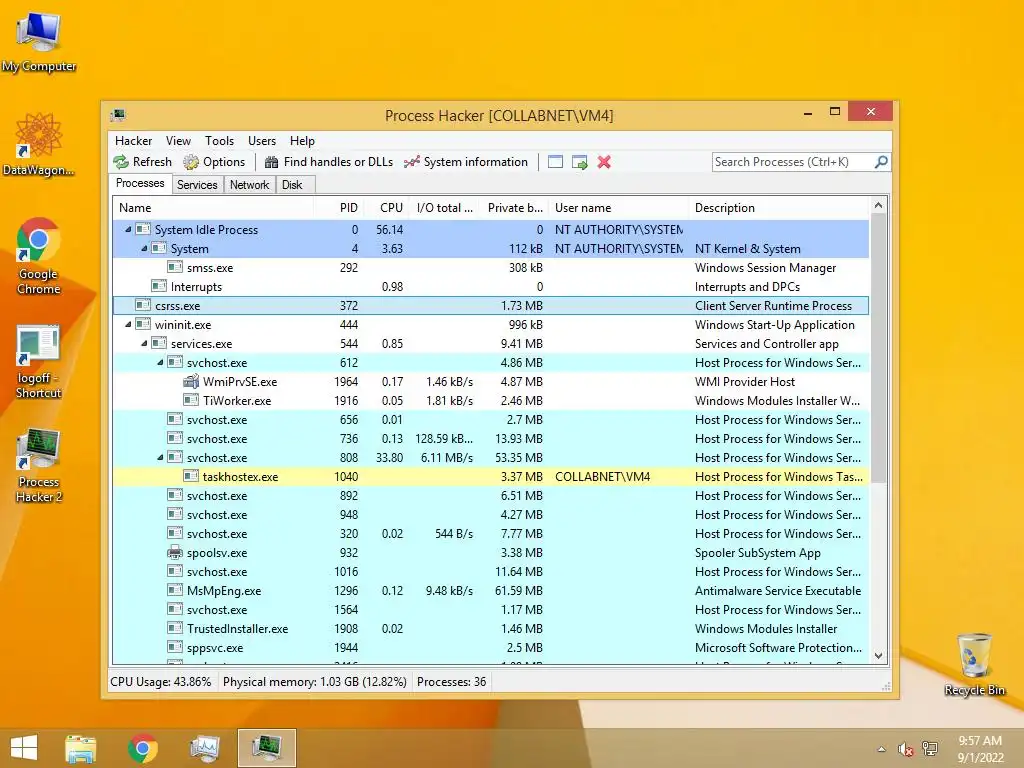Click find window and thread icon
This screenshot has height=768, width=1024.
pyautogui.click(x=579, y=162)
